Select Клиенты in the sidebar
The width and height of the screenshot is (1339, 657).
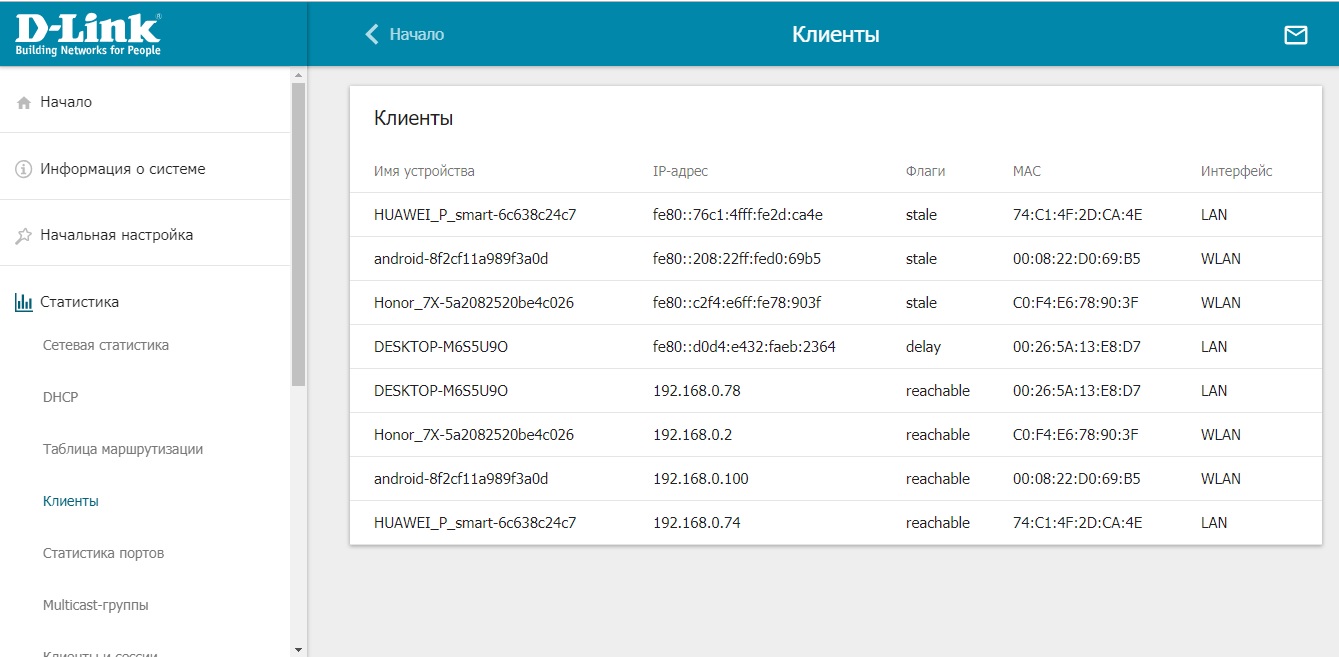click(x=71, y=501)
